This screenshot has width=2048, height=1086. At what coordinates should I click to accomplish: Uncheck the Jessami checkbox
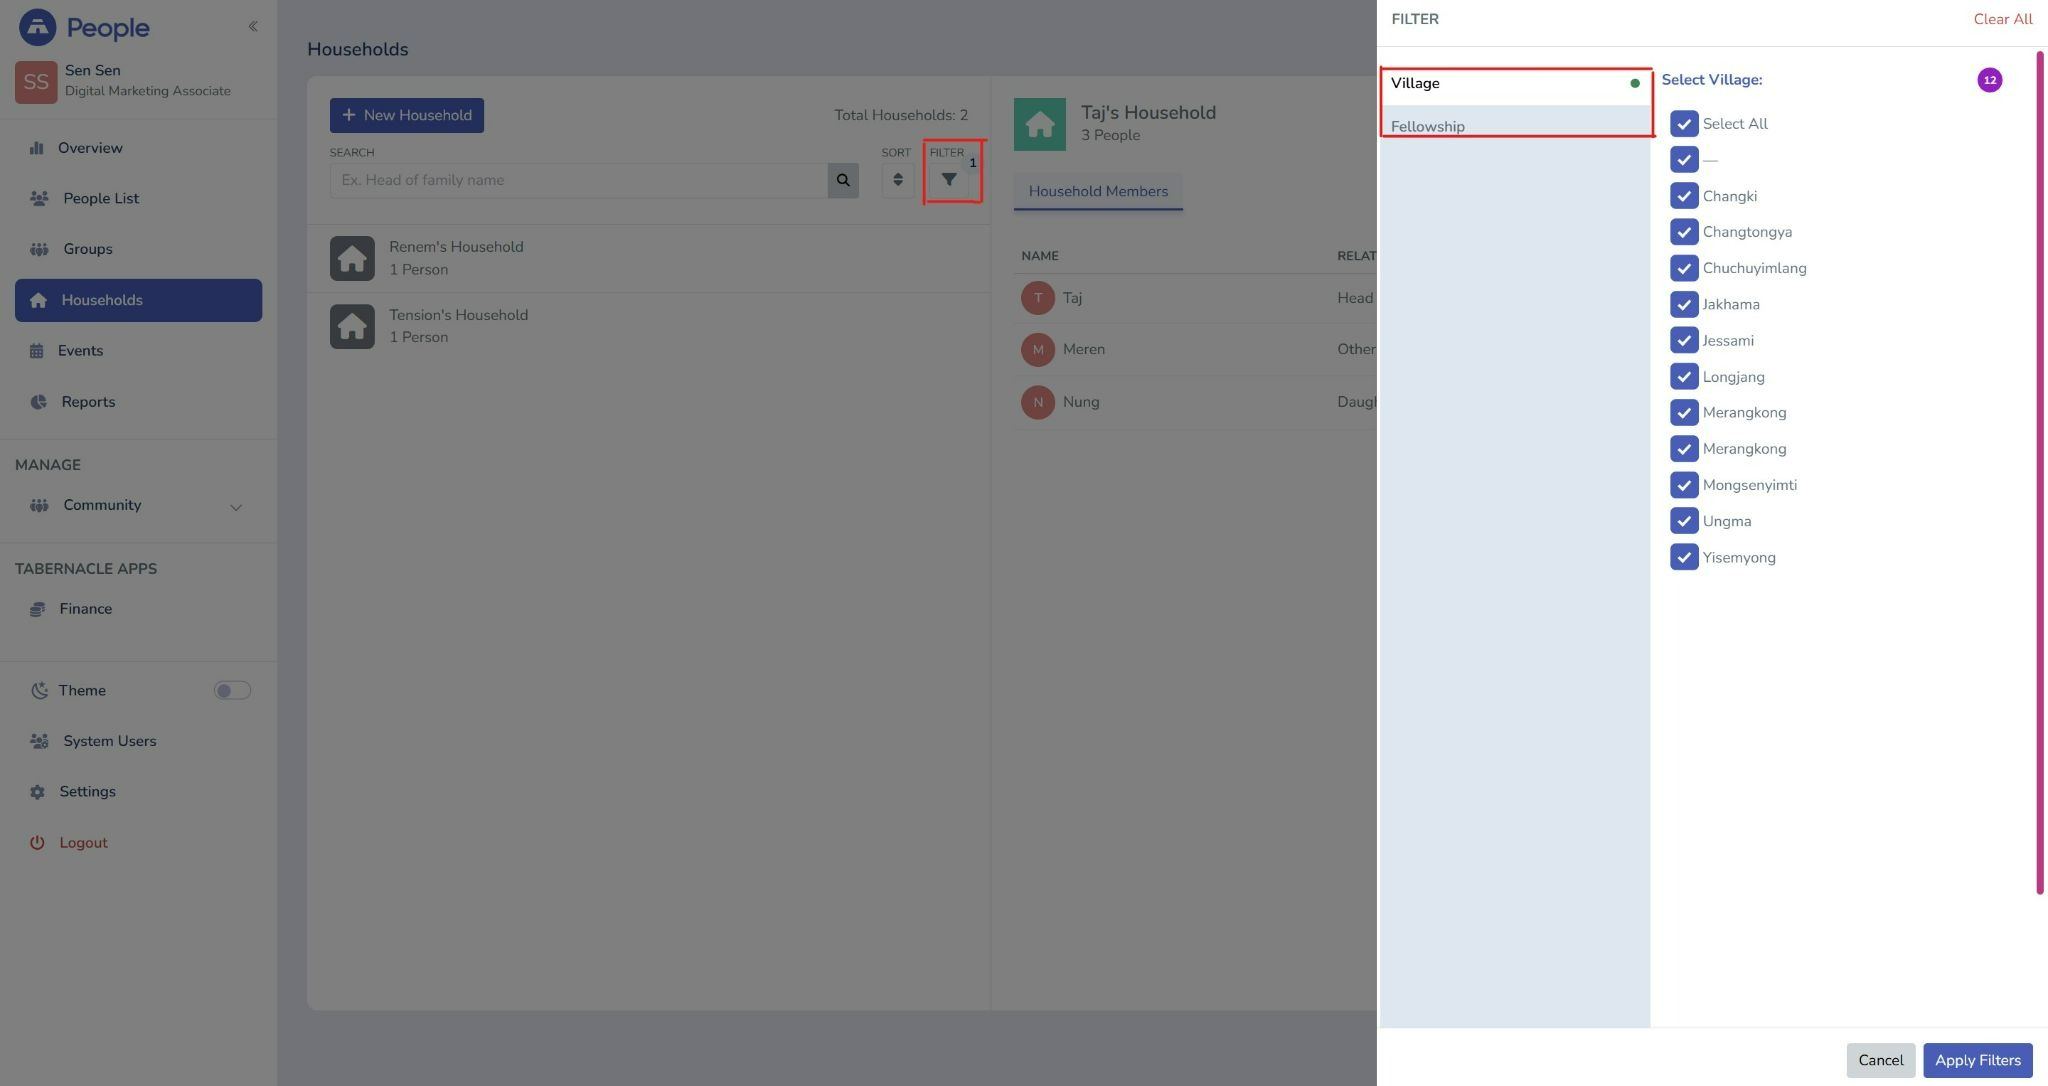[1684, 340]
